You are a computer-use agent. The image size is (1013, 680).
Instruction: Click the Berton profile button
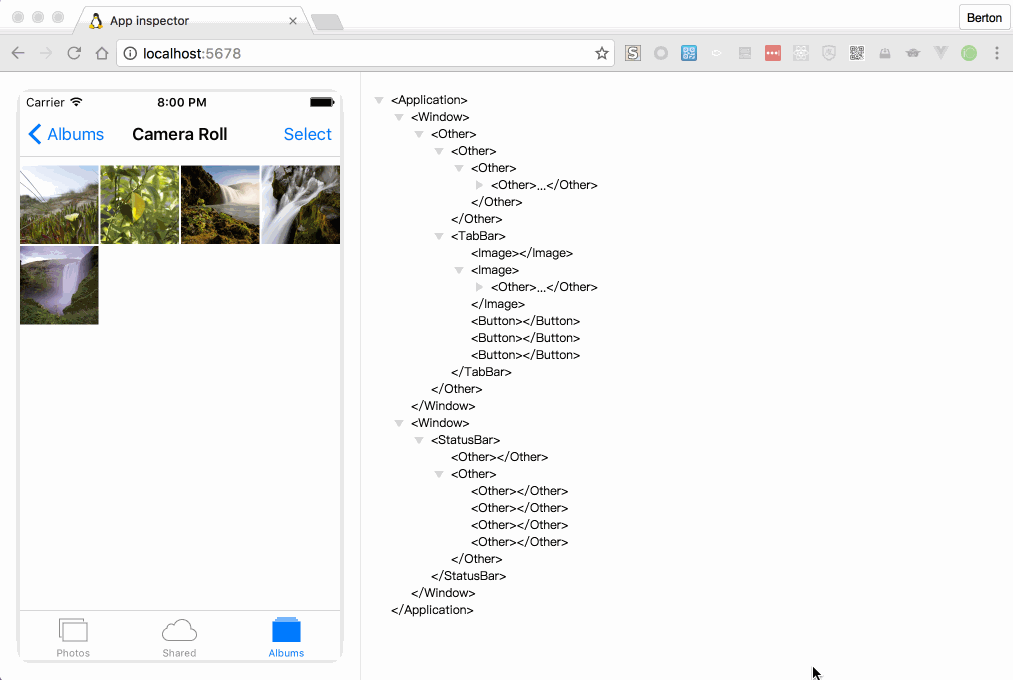983,18
